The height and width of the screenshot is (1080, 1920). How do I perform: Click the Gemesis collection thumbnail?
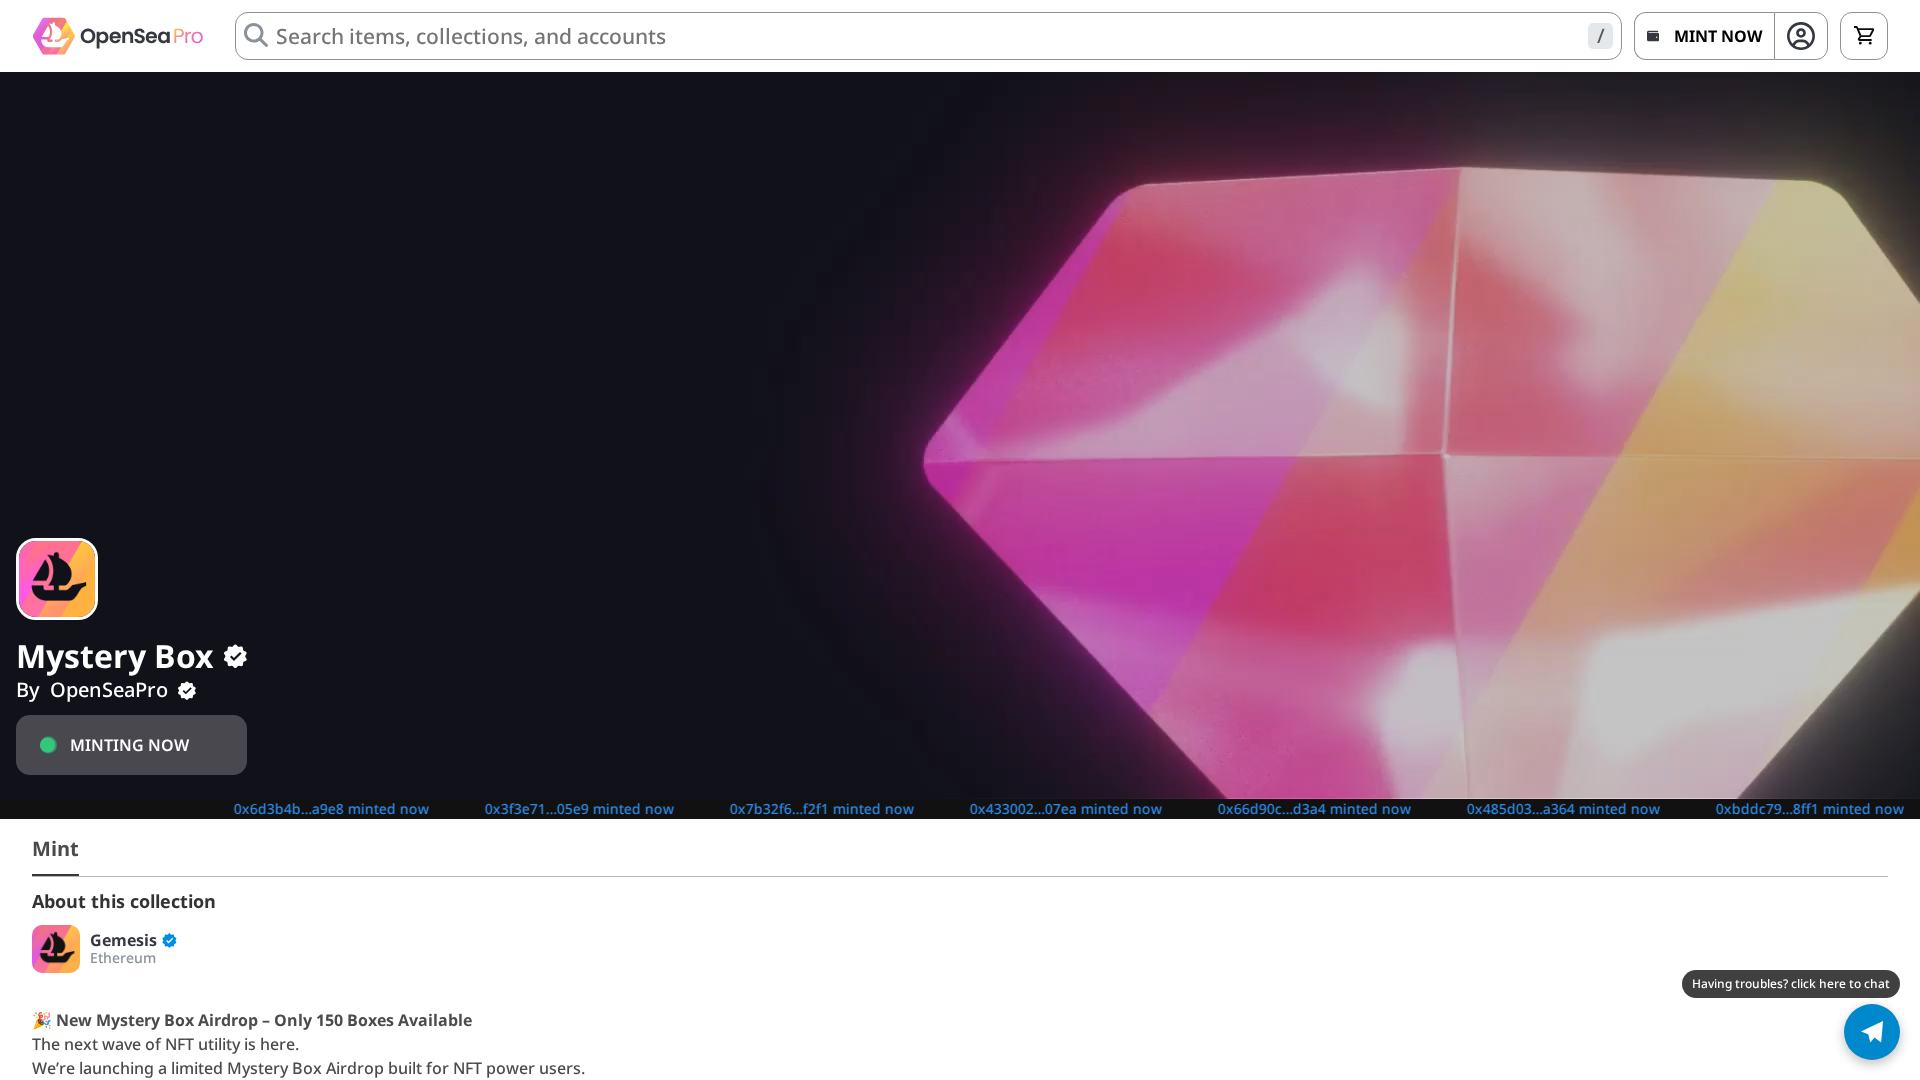click(x=56, y=949)
